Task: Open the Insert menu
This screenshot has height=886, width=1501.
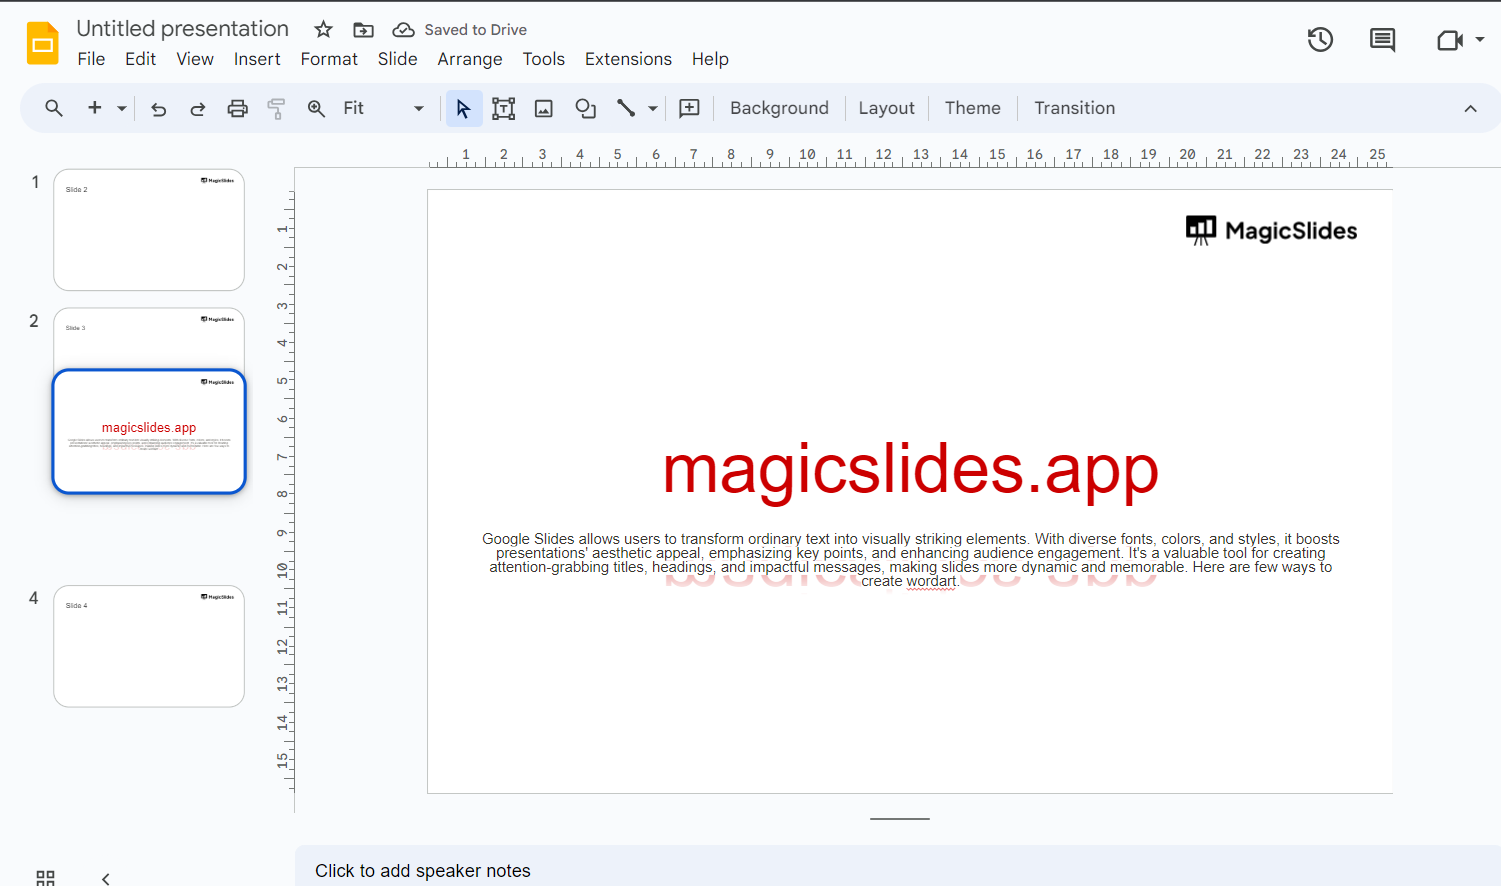Action: (x=257, y=59)
